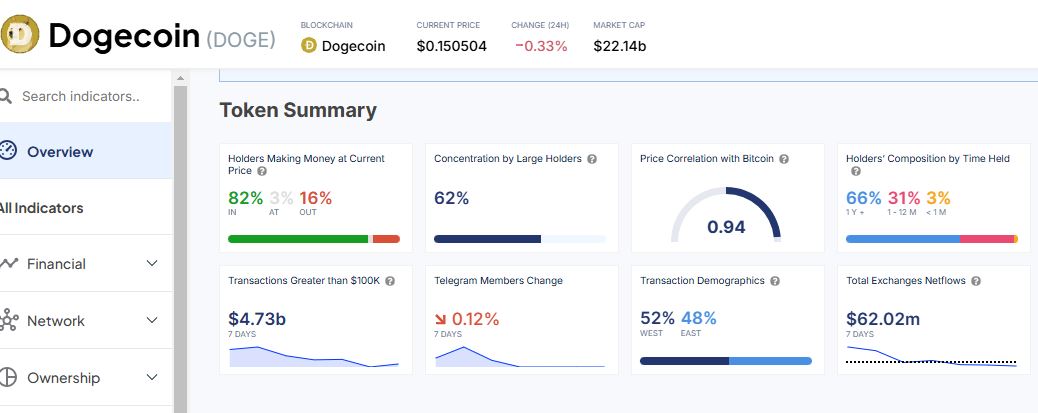Click the Network nodes icon
Viewport: 1038px width, 413px height.
point(9,321)
